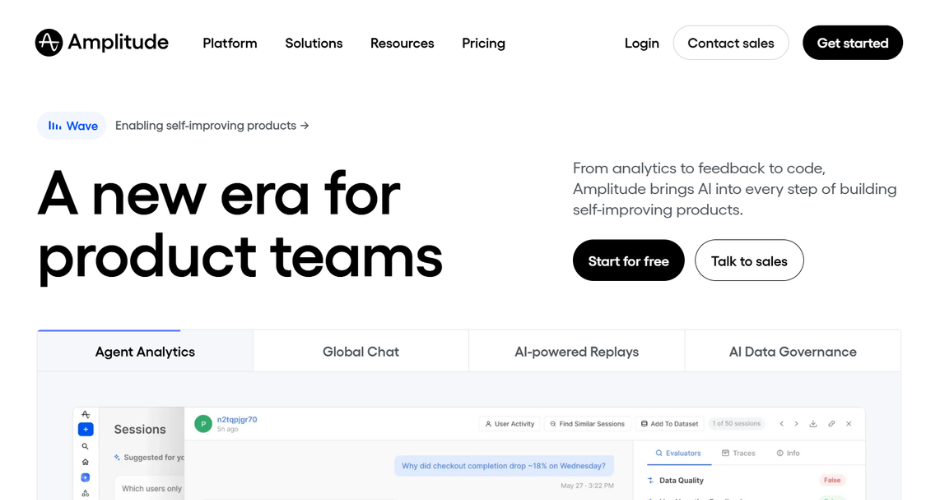Click the Start for free button
The width and height of the screenshot is (940, 500).
[x=628, y=260]
